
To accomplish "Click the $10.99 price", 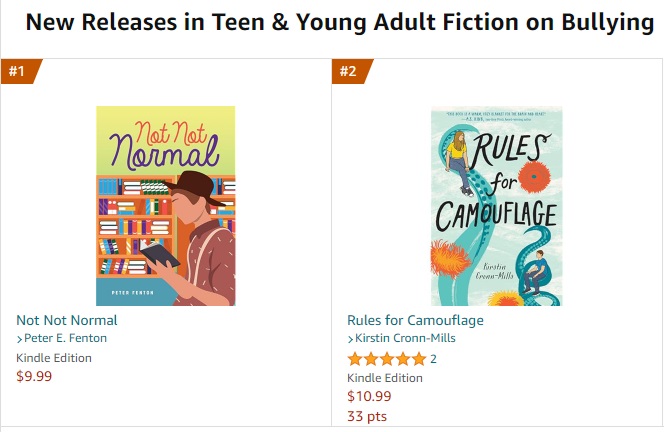I will coord(369,396).
